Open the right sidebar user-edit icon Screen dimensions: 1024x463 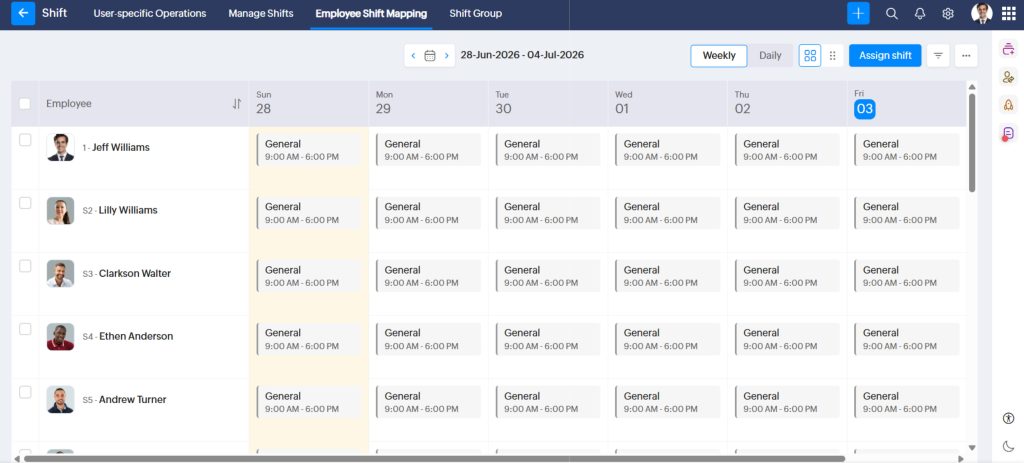(1008, 76)
